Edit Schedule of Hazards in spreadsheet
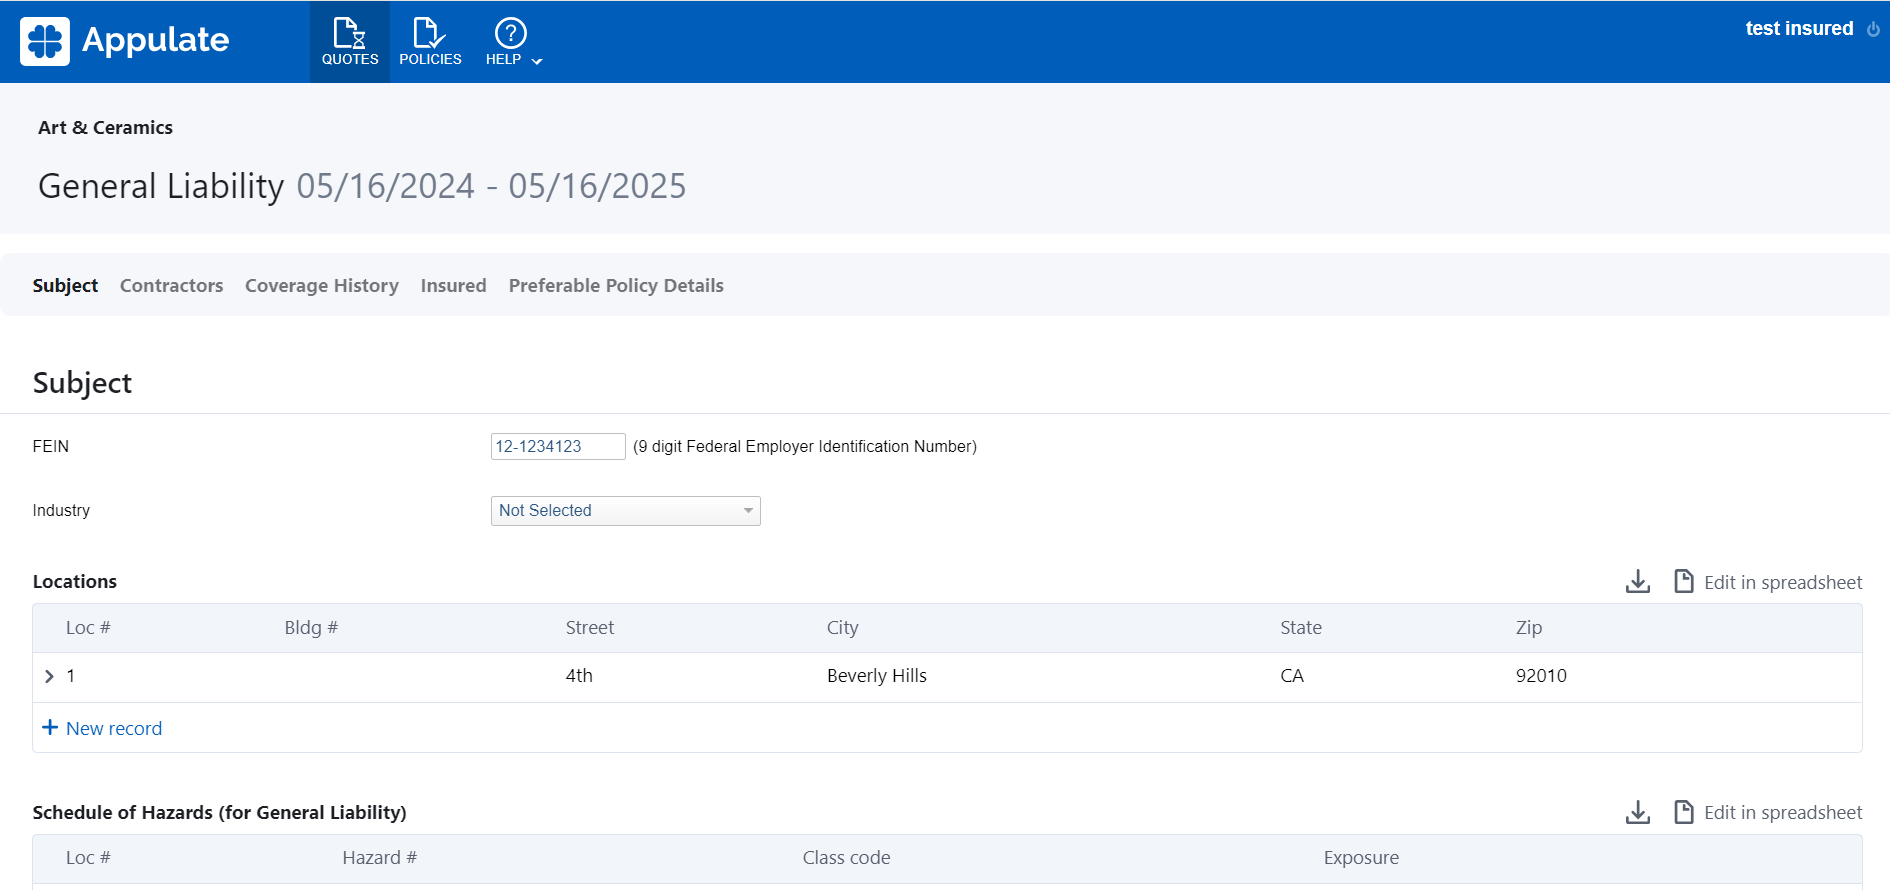This screenshot has height=890, width=1890. [x=1782, y=813]
